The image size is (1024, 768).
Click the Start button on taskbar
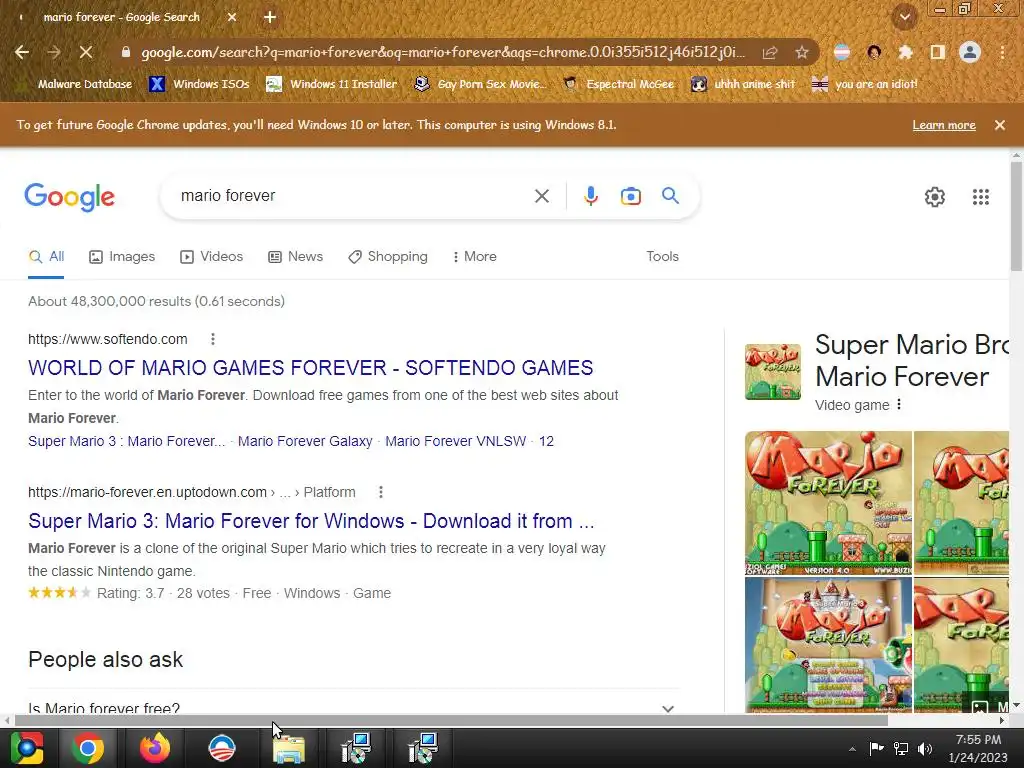coord(26,748)
